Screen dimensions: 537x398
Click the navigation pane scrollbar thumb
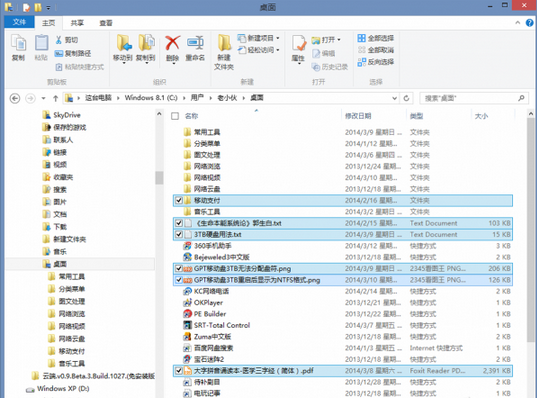coord(159,178)
